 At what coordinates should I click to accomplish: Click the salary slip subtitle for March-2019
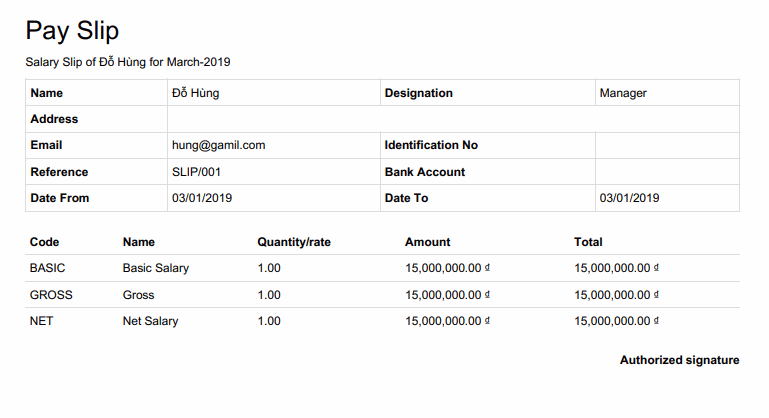point(128,62)
